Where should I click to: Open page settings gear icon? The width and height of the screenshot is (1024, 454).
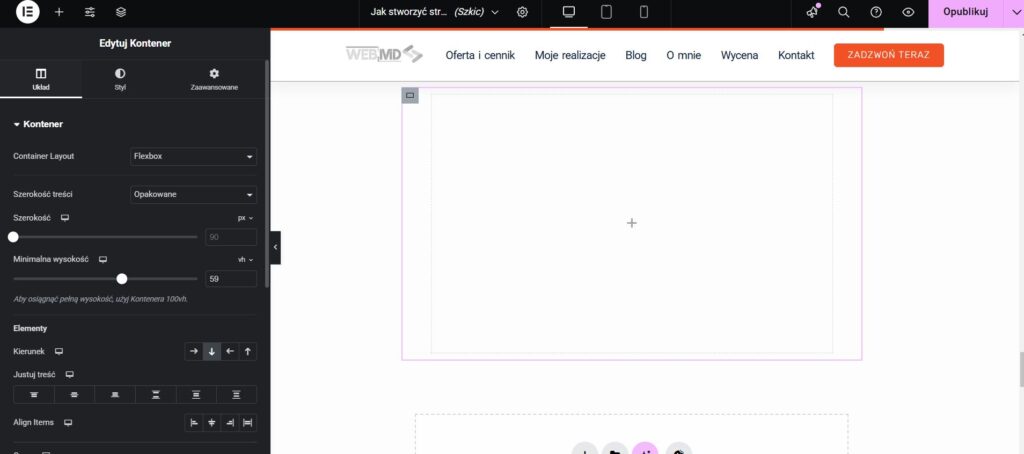(x=522, y=12)
